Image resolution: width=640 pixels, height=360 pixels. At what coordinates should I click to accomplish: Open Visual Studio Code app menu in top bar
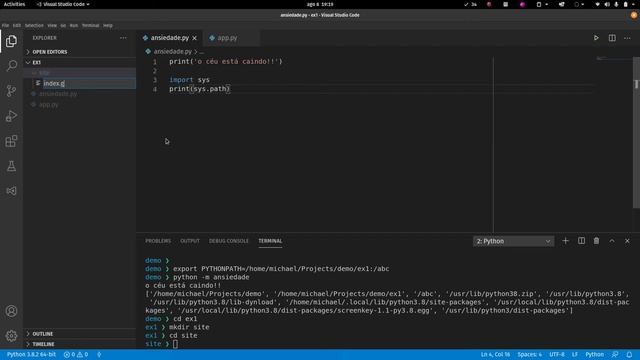tap(63, 4)
